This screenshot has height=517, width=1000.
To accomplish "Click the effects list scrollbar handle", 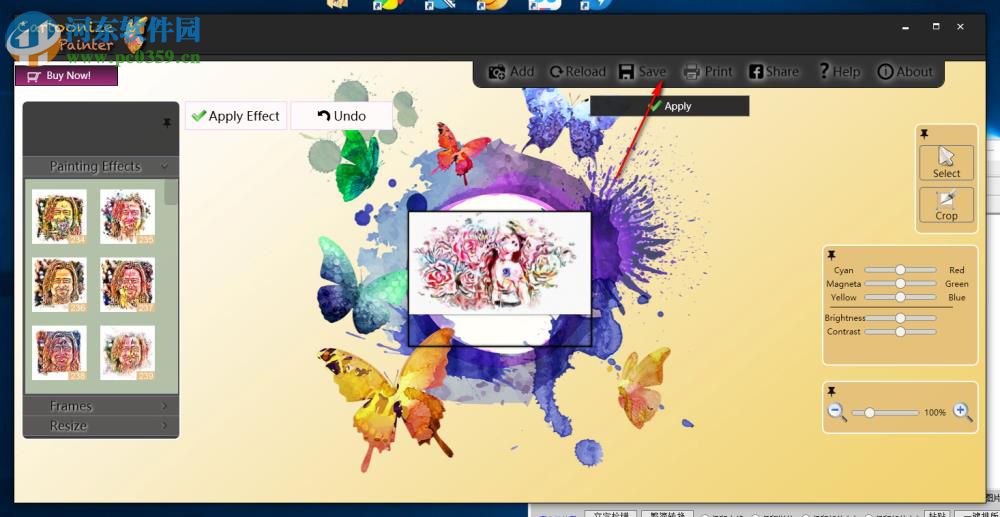I will [171, 192].
